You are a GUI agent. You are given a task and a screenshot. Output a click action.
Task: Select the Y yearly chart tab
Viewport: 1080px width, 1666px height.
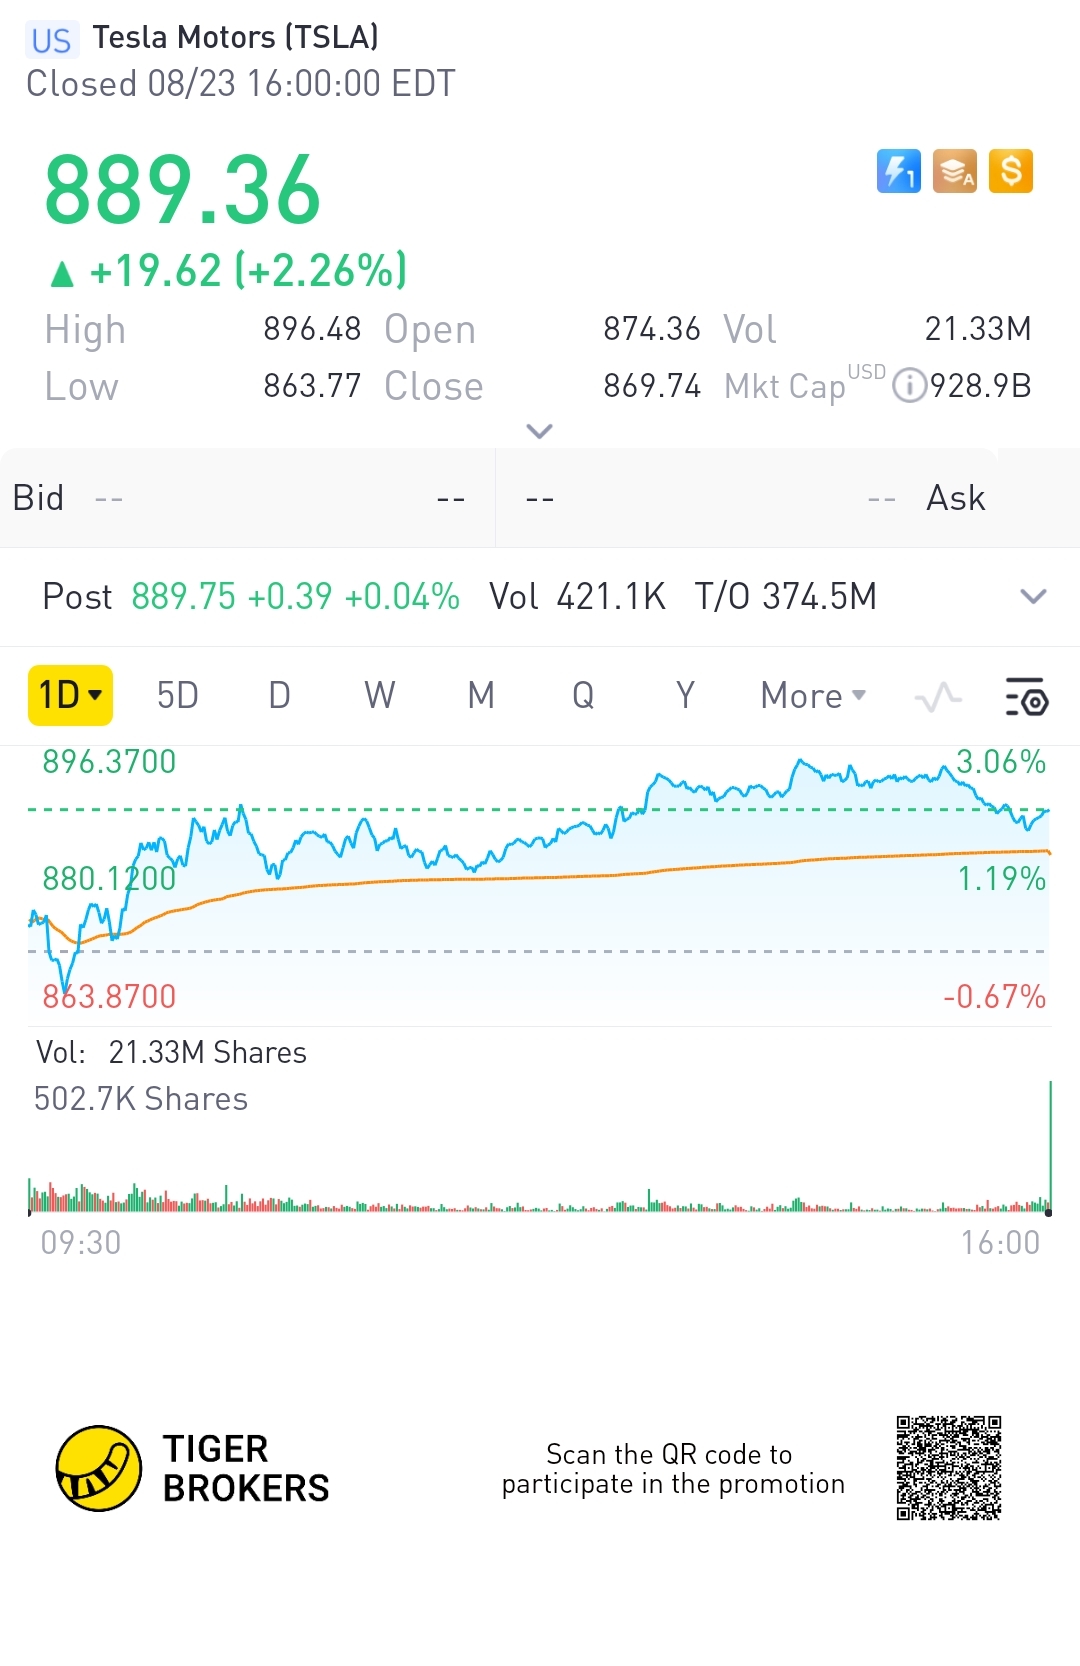click(x=685, y=696)
